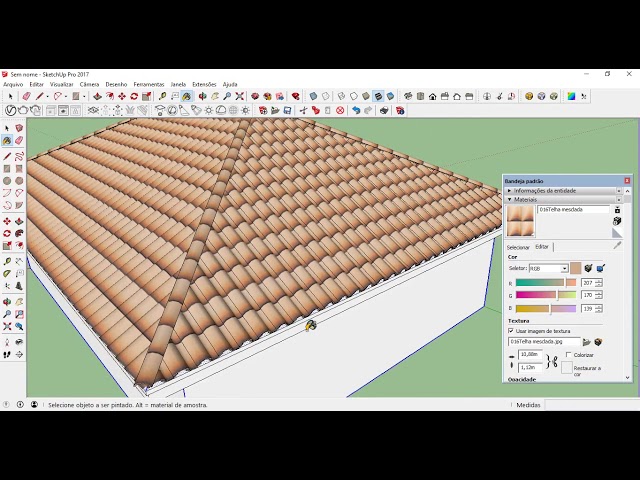Toggle the Paint Bucket tool in top toolbar
640x480 pixels.
point(187,96)
